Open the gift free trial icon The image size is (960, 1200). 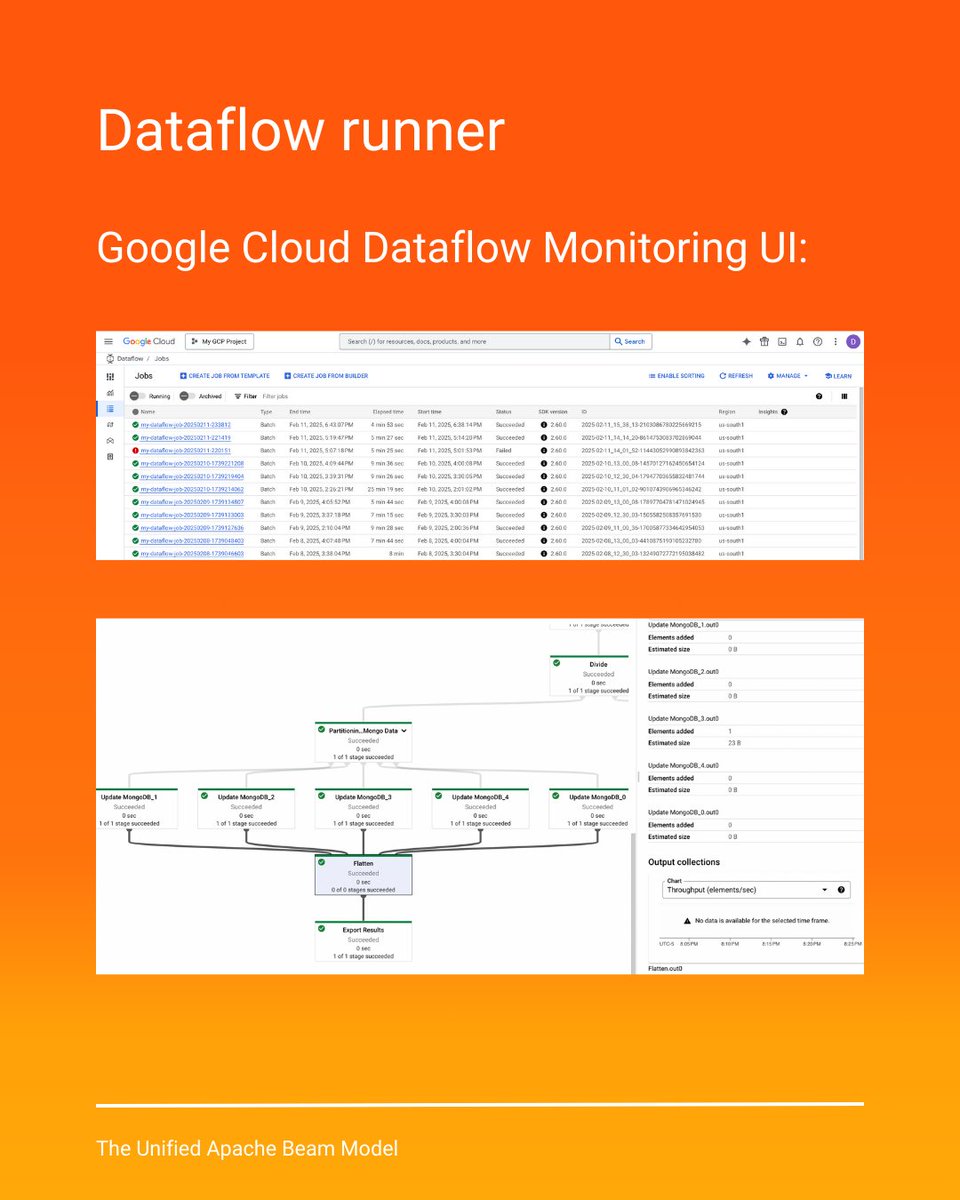tap(764, 341)
